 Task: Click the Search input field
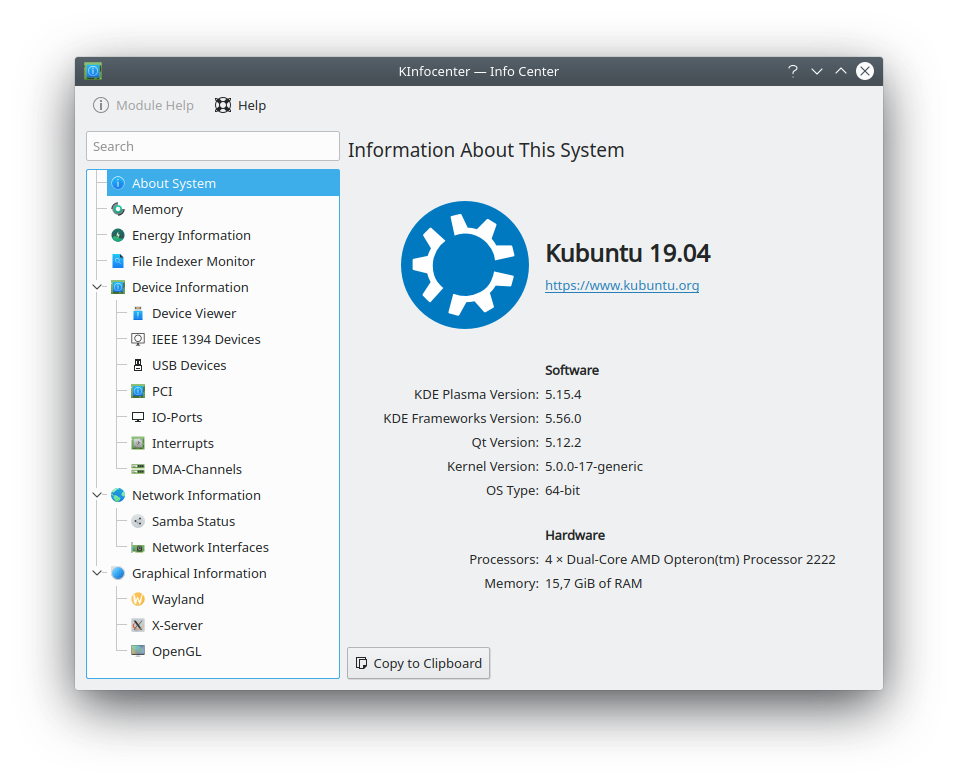coord(213,147)
